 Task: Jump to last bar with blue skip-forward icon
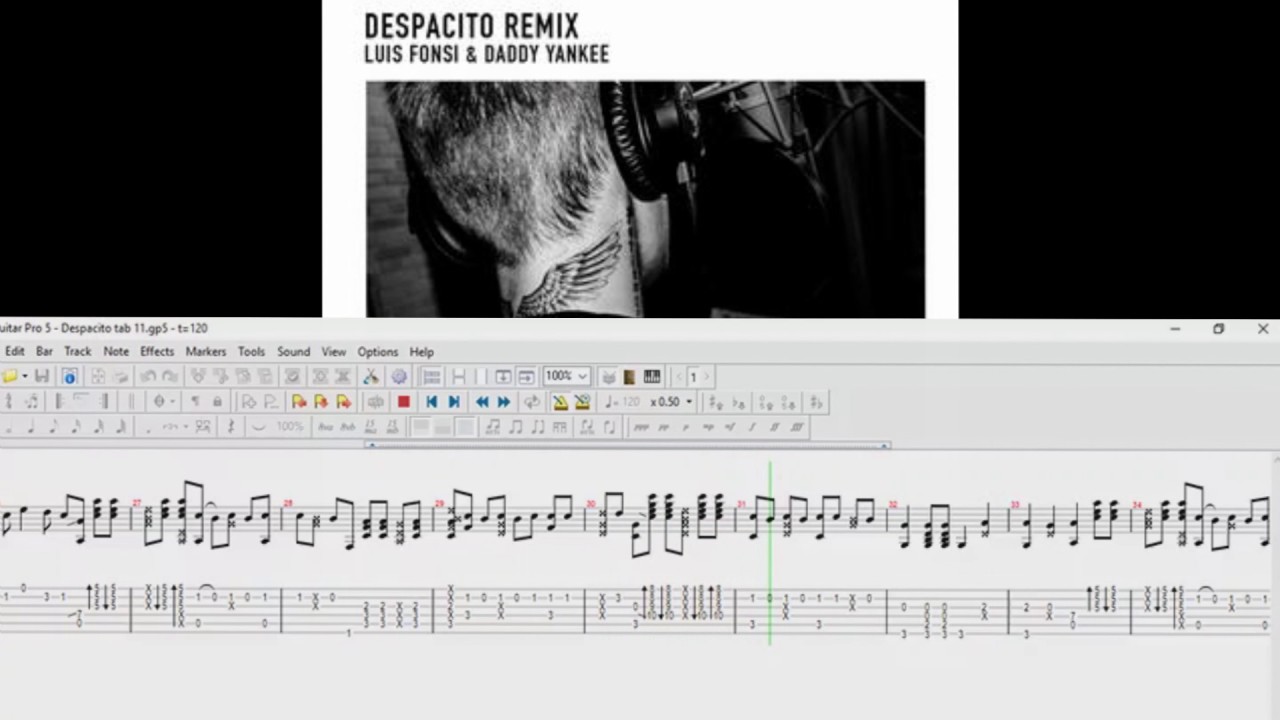[x=454, y=402]
